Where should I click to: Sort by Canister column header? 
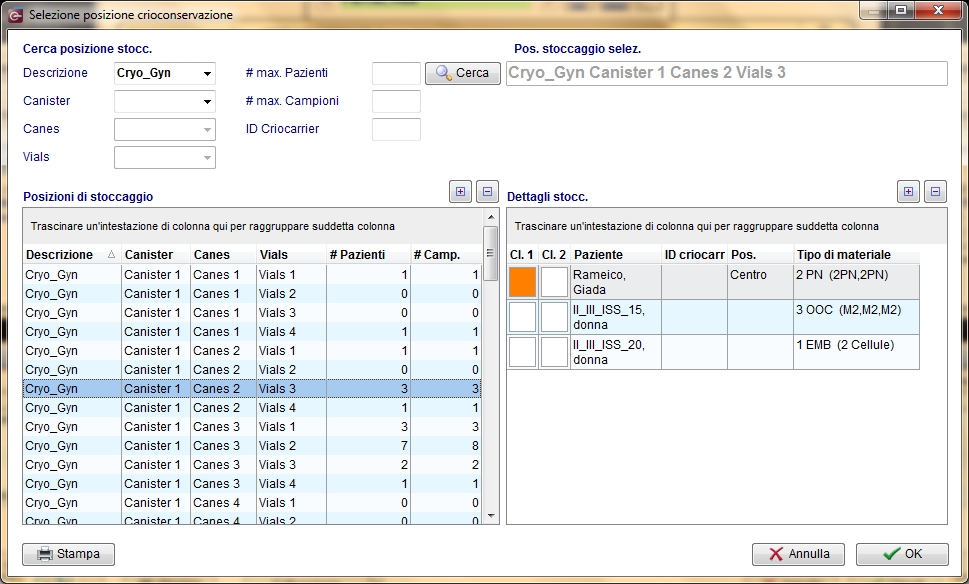tap(156, 255)
